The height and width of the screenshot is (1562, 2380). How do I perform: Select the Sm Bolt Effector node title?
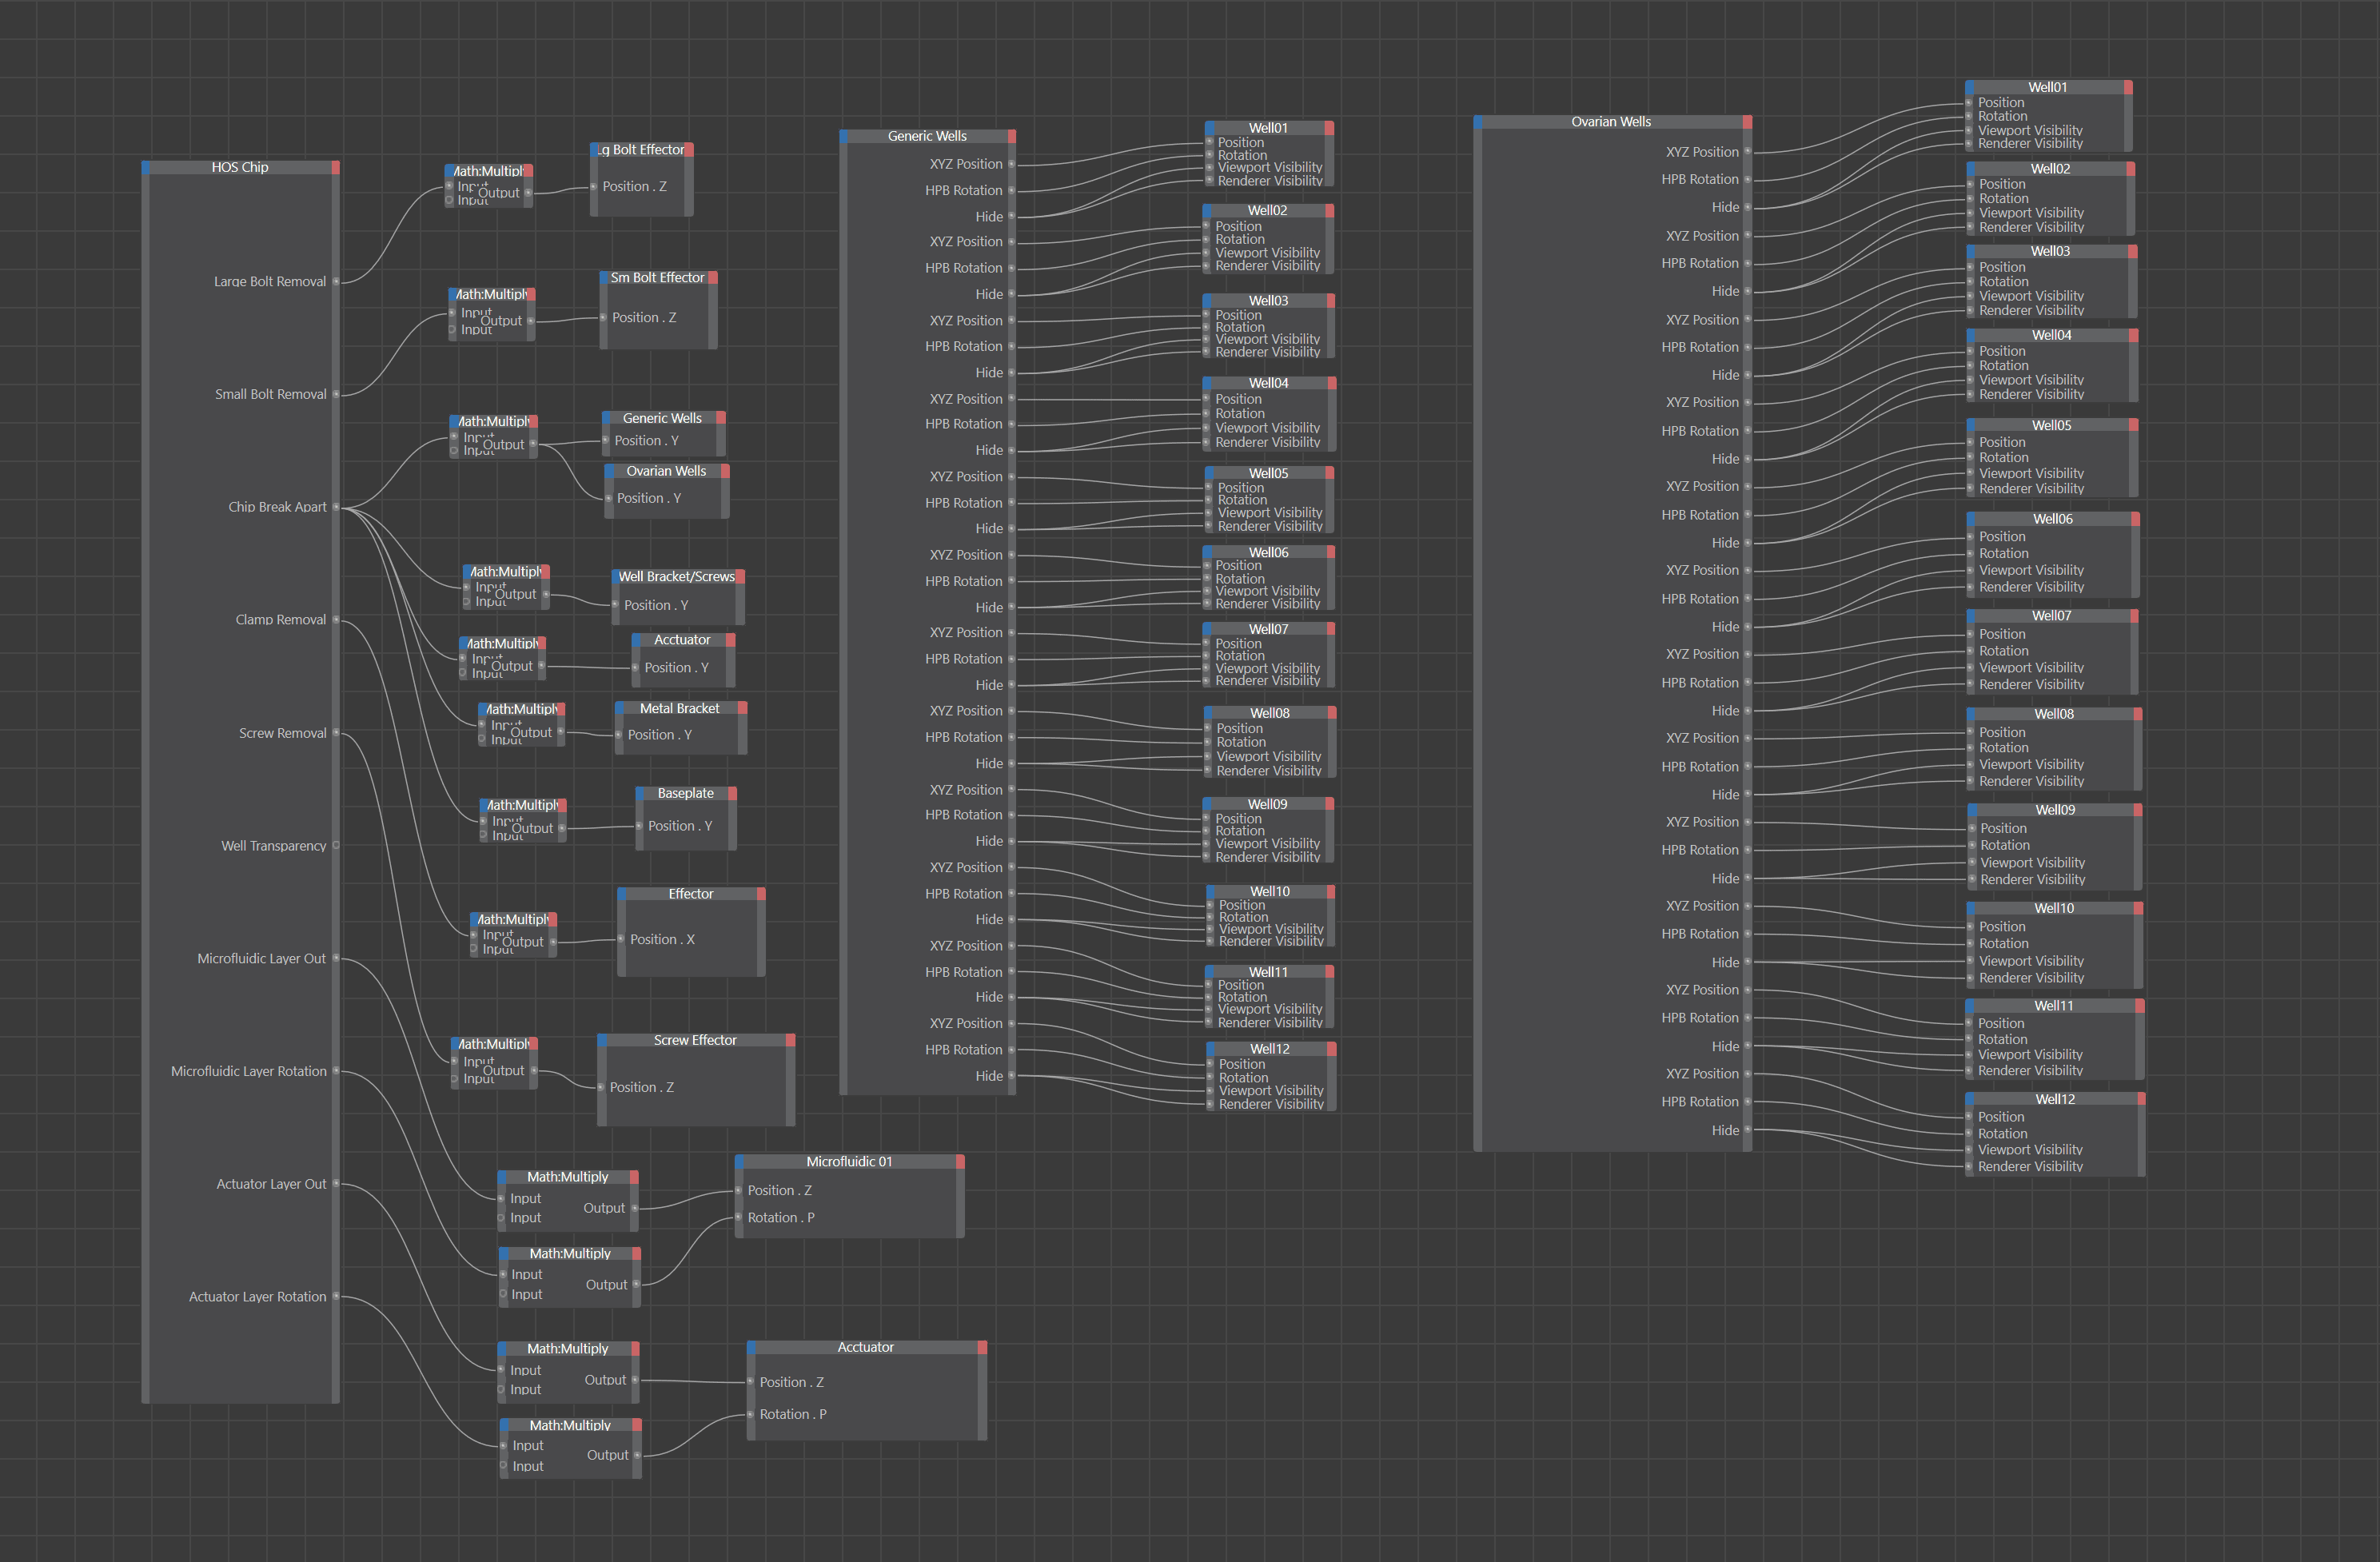[657, 278]
